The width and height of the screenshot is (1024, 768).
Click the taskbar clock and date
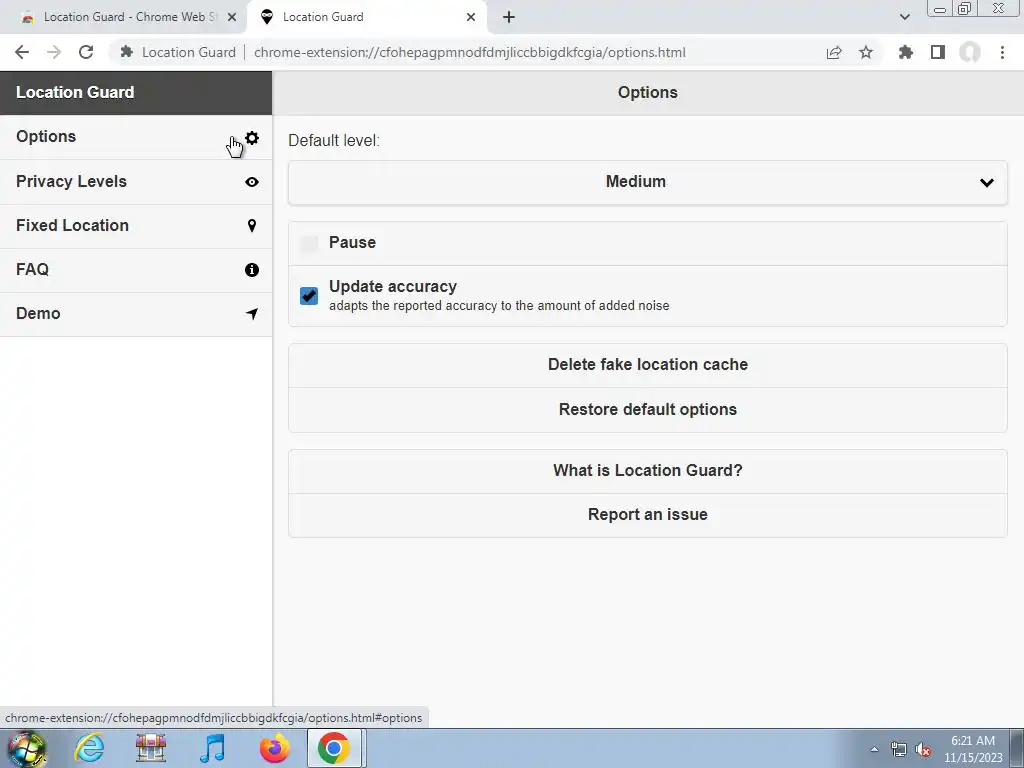point(973,749)
